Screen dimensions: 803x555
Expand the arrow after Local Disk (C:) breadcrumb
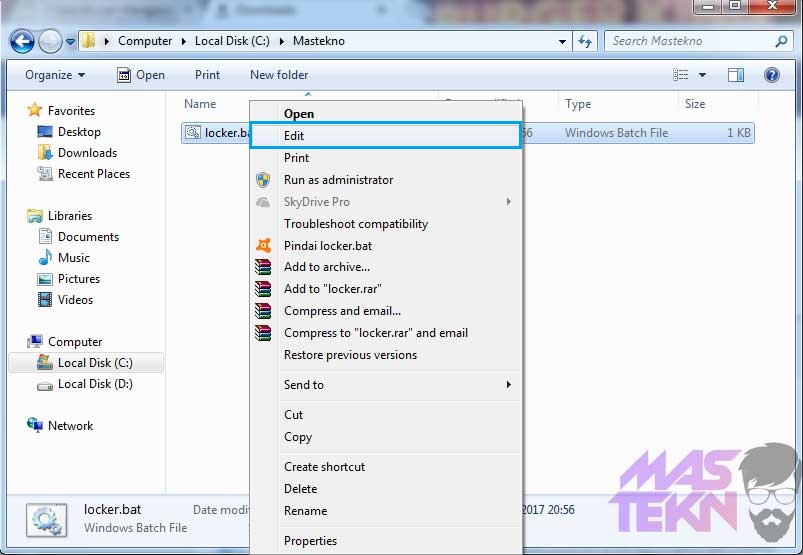point(281,41)
